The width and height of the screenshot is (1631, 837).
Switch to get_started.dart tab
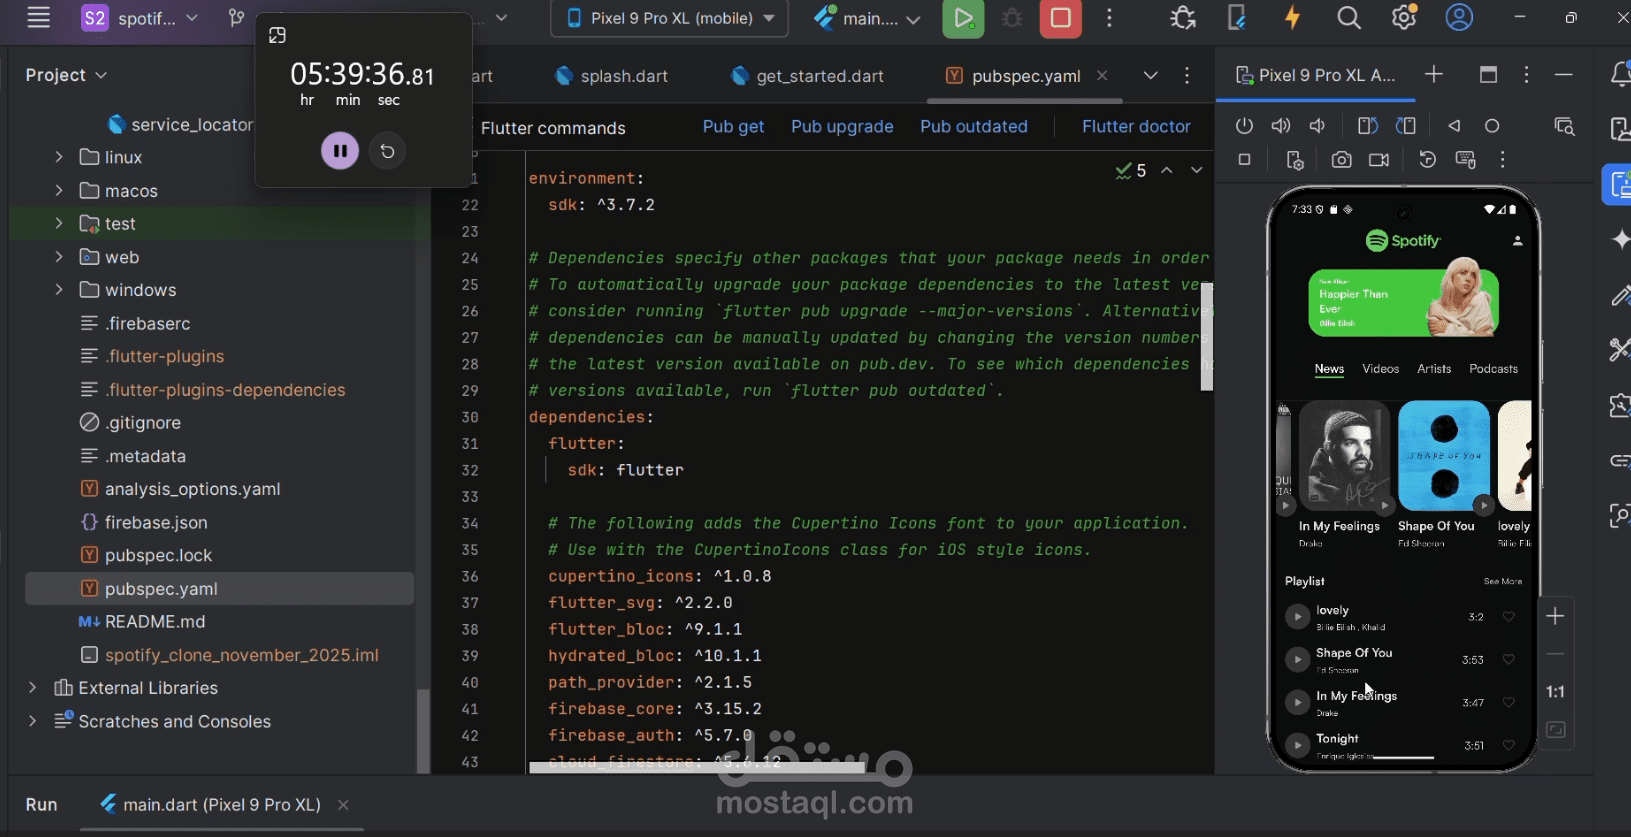(808, 76)
